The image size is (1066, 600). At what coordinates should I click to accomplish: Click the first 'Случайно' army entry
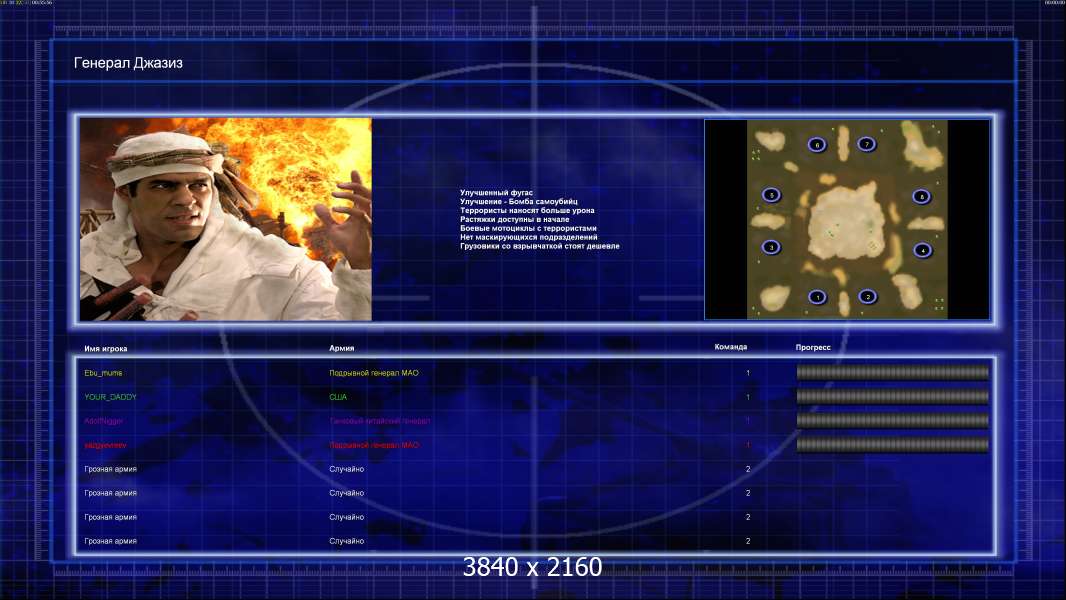coord(347,469)
